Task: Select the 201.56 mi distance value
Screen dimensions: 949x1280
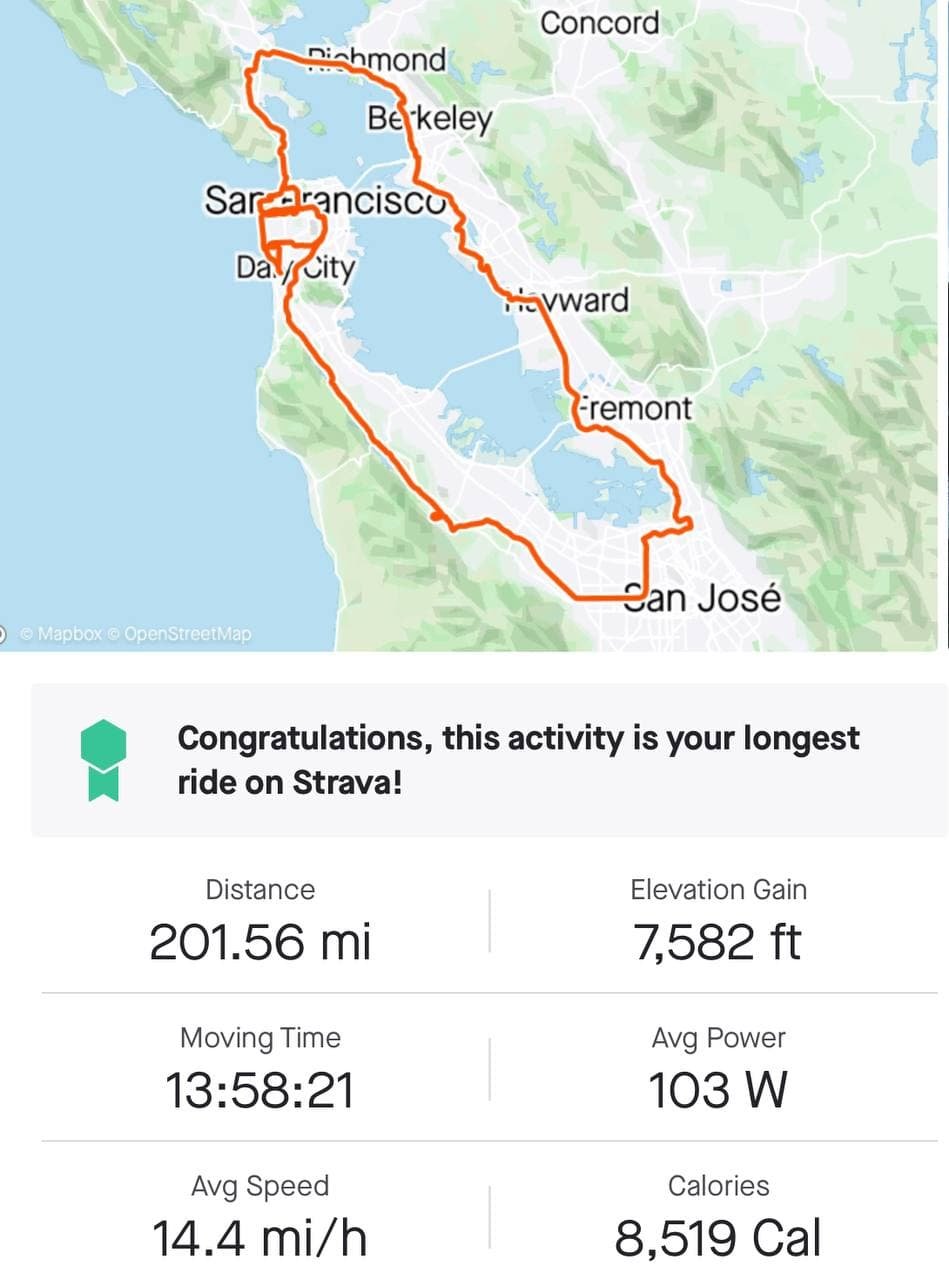Action: click(260, 941)
